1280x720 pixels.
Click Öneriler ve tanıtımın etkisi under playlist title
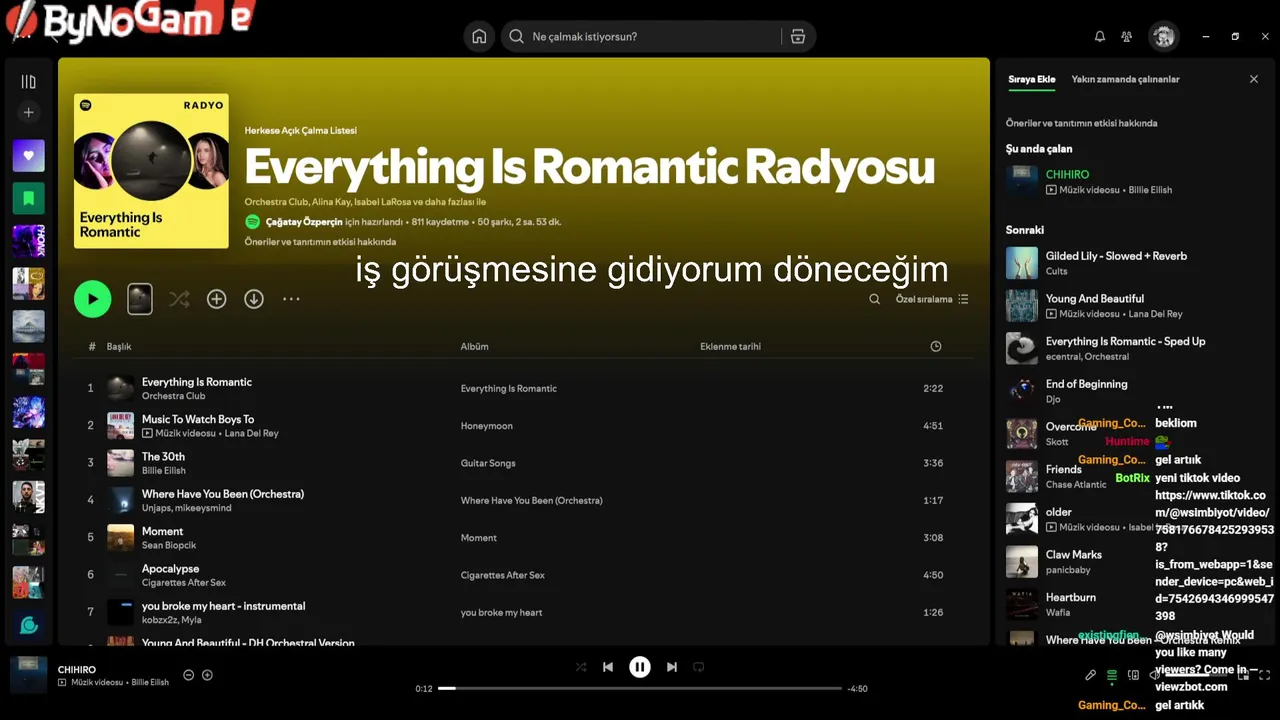point(320,242)
